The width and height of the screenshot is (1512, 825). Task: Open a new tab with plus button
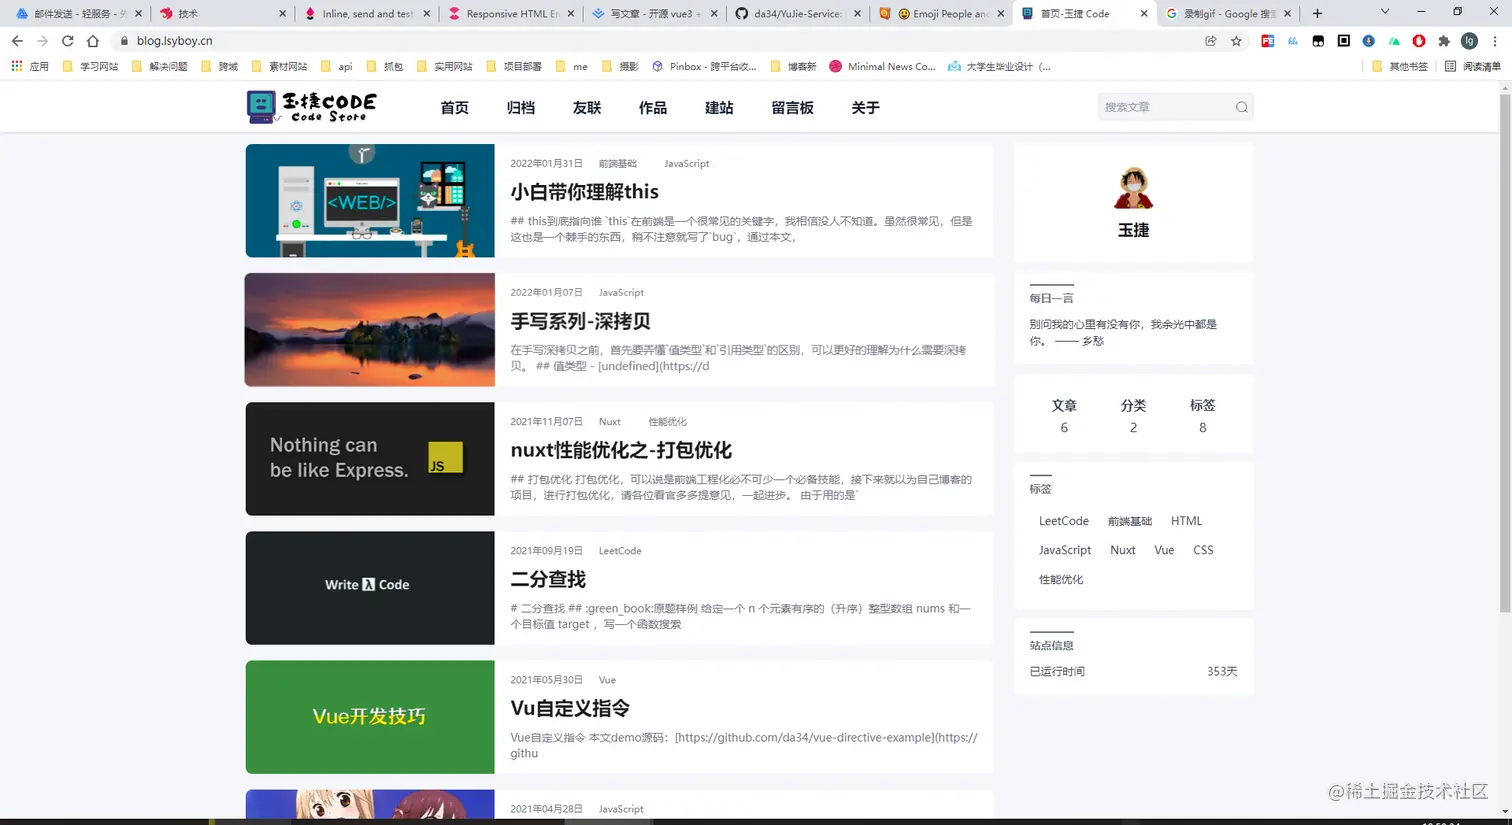point(1317,13)
